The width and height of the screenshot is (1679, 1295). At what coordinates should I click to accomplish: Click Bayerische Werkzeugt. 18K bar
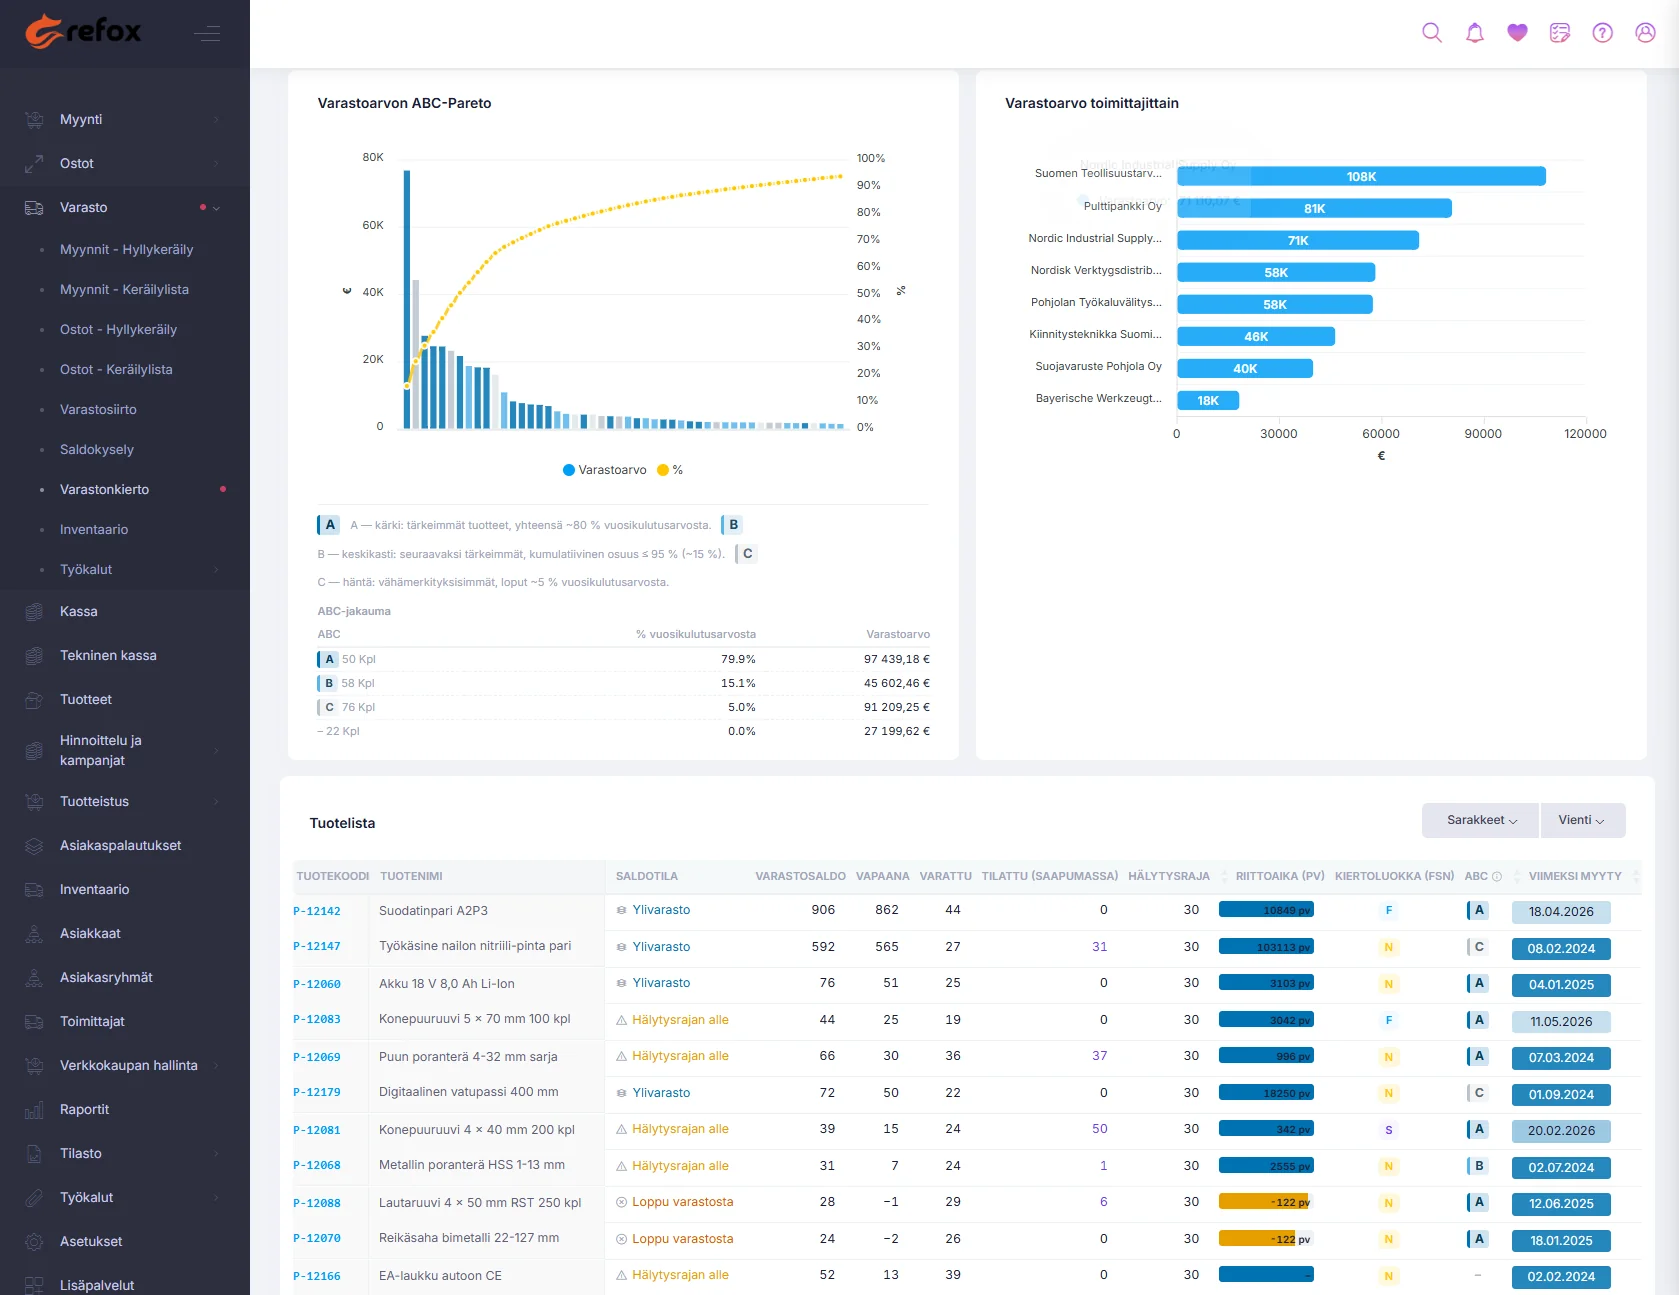click(1208, 401)
